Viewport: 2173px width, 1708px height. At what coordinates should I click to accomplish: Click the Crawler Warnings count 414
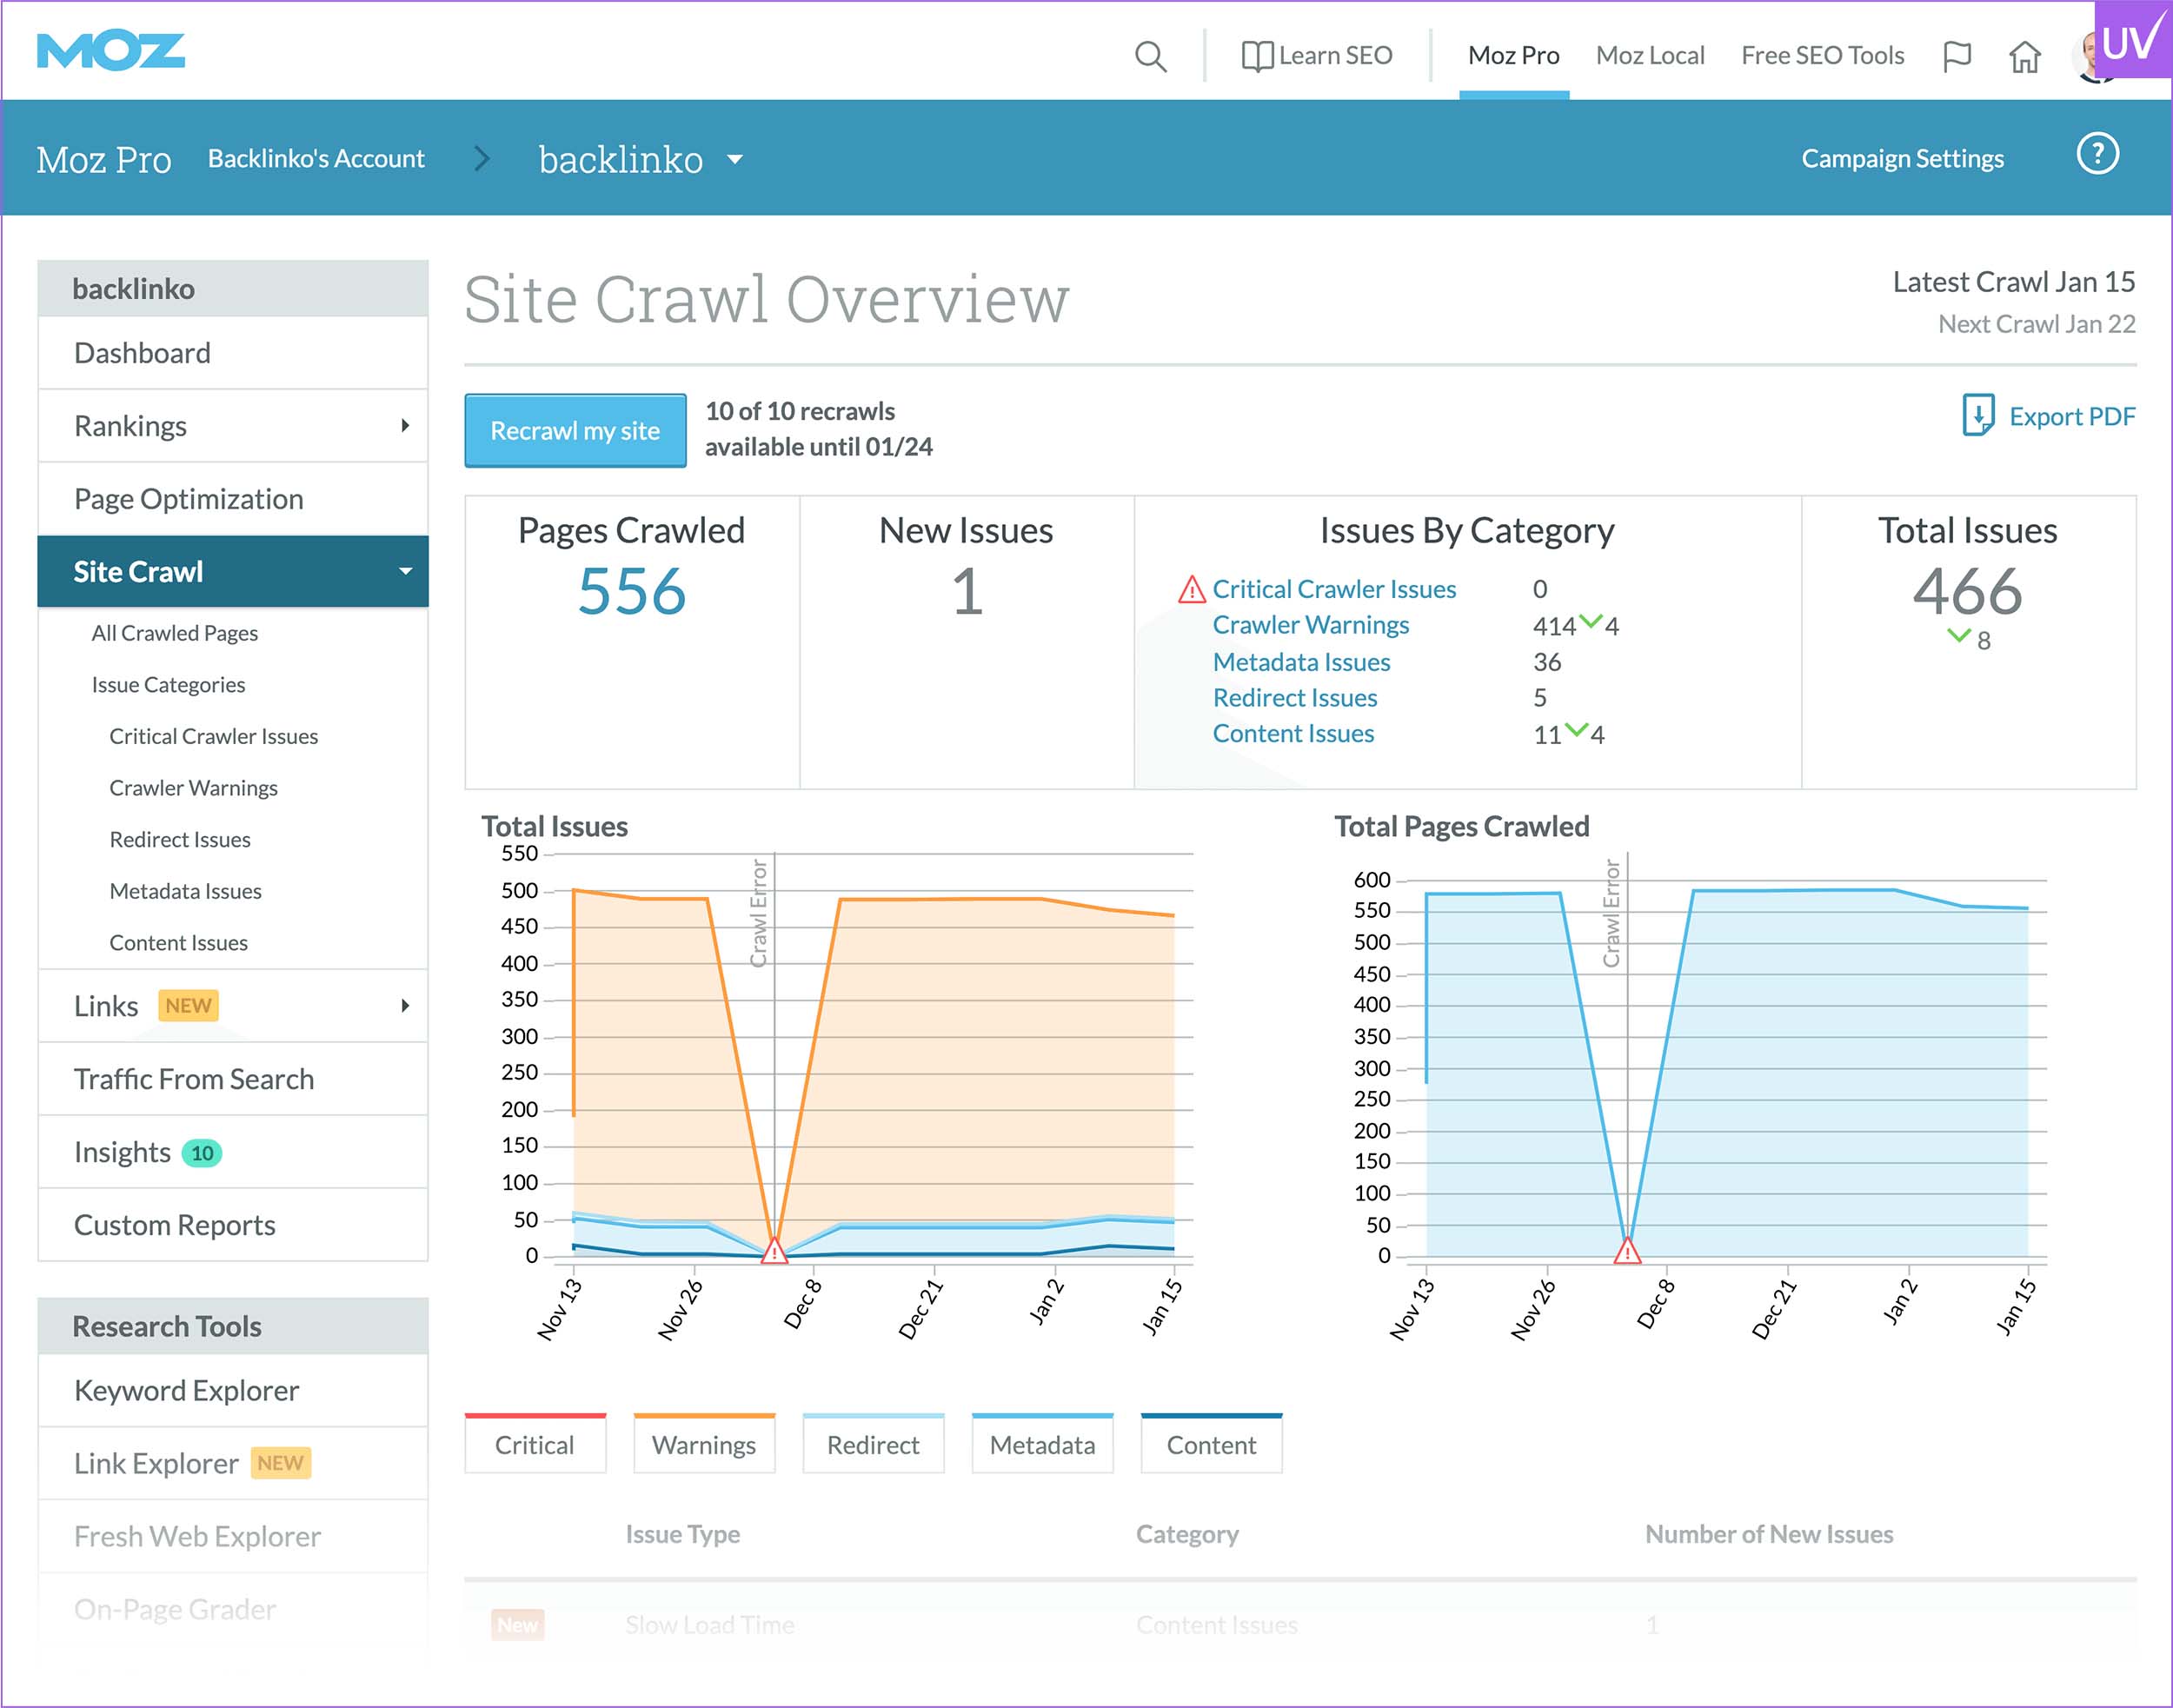(x=1554, y=626)
